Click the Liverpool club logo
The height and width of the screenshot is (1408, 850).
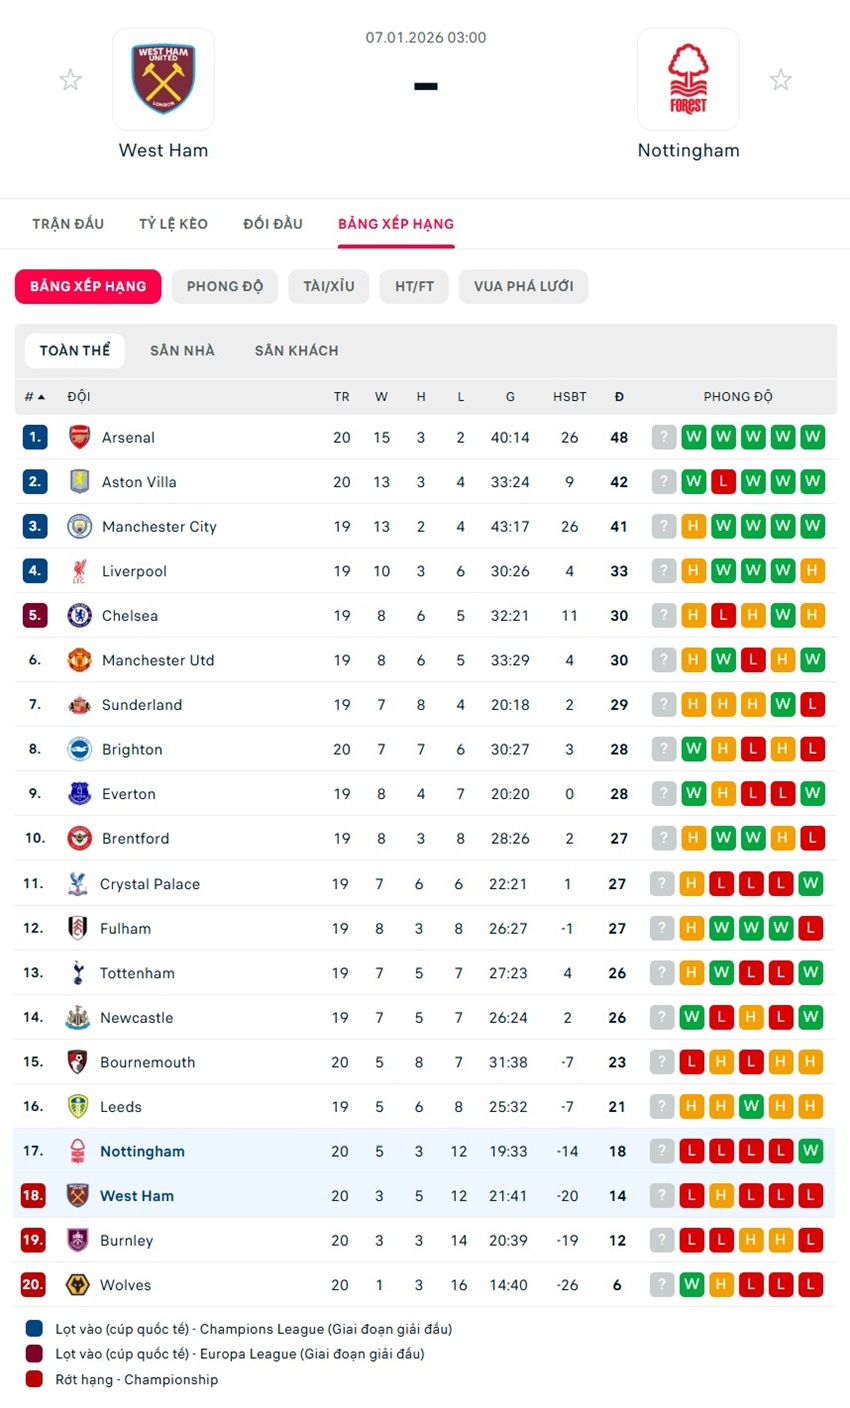pyautogui.click(x=79, y=571)
